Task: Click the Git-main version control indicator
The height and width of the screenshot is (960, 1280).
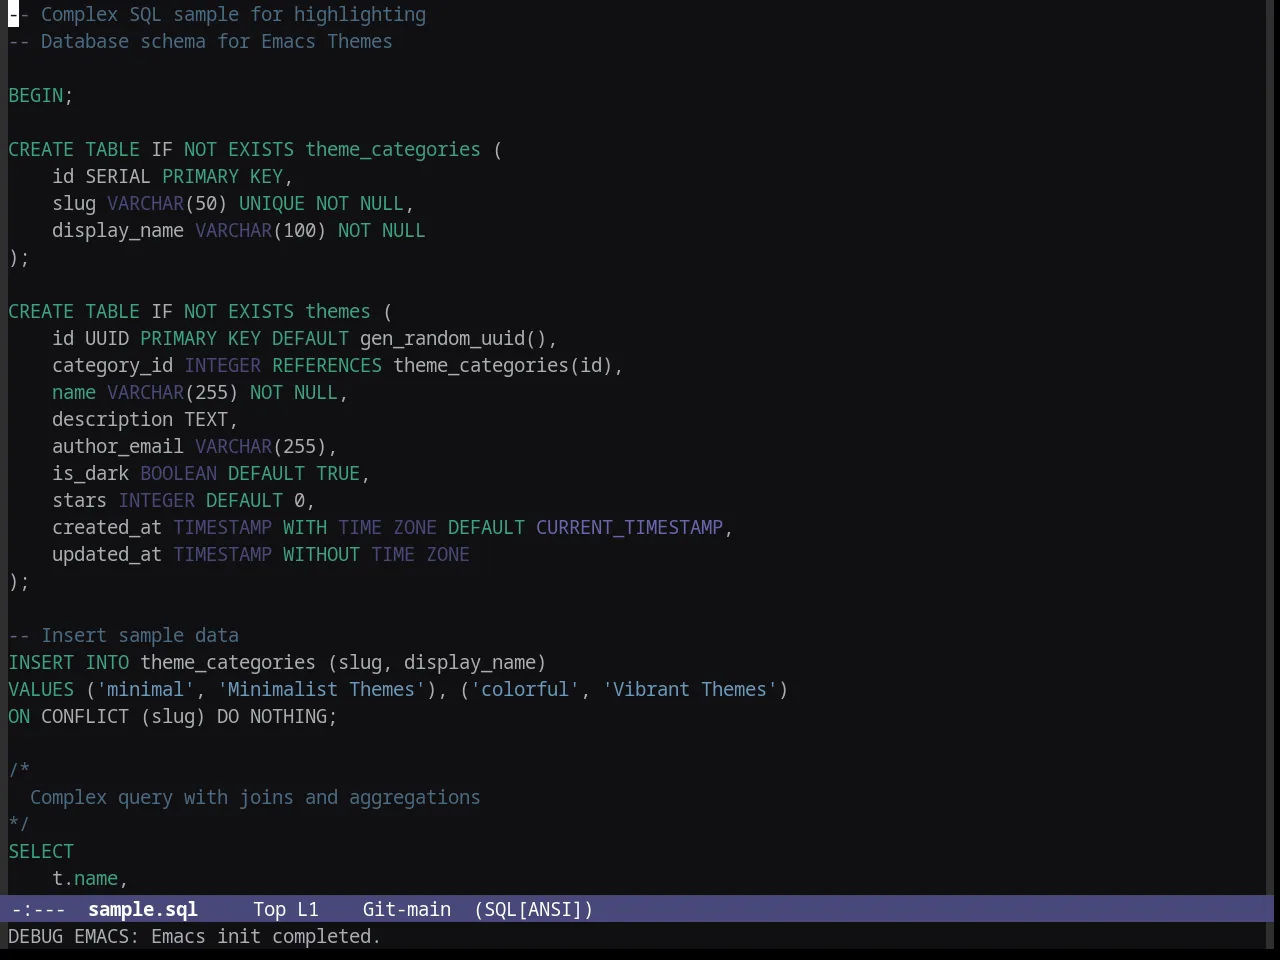Action: [x=406, y=909]
